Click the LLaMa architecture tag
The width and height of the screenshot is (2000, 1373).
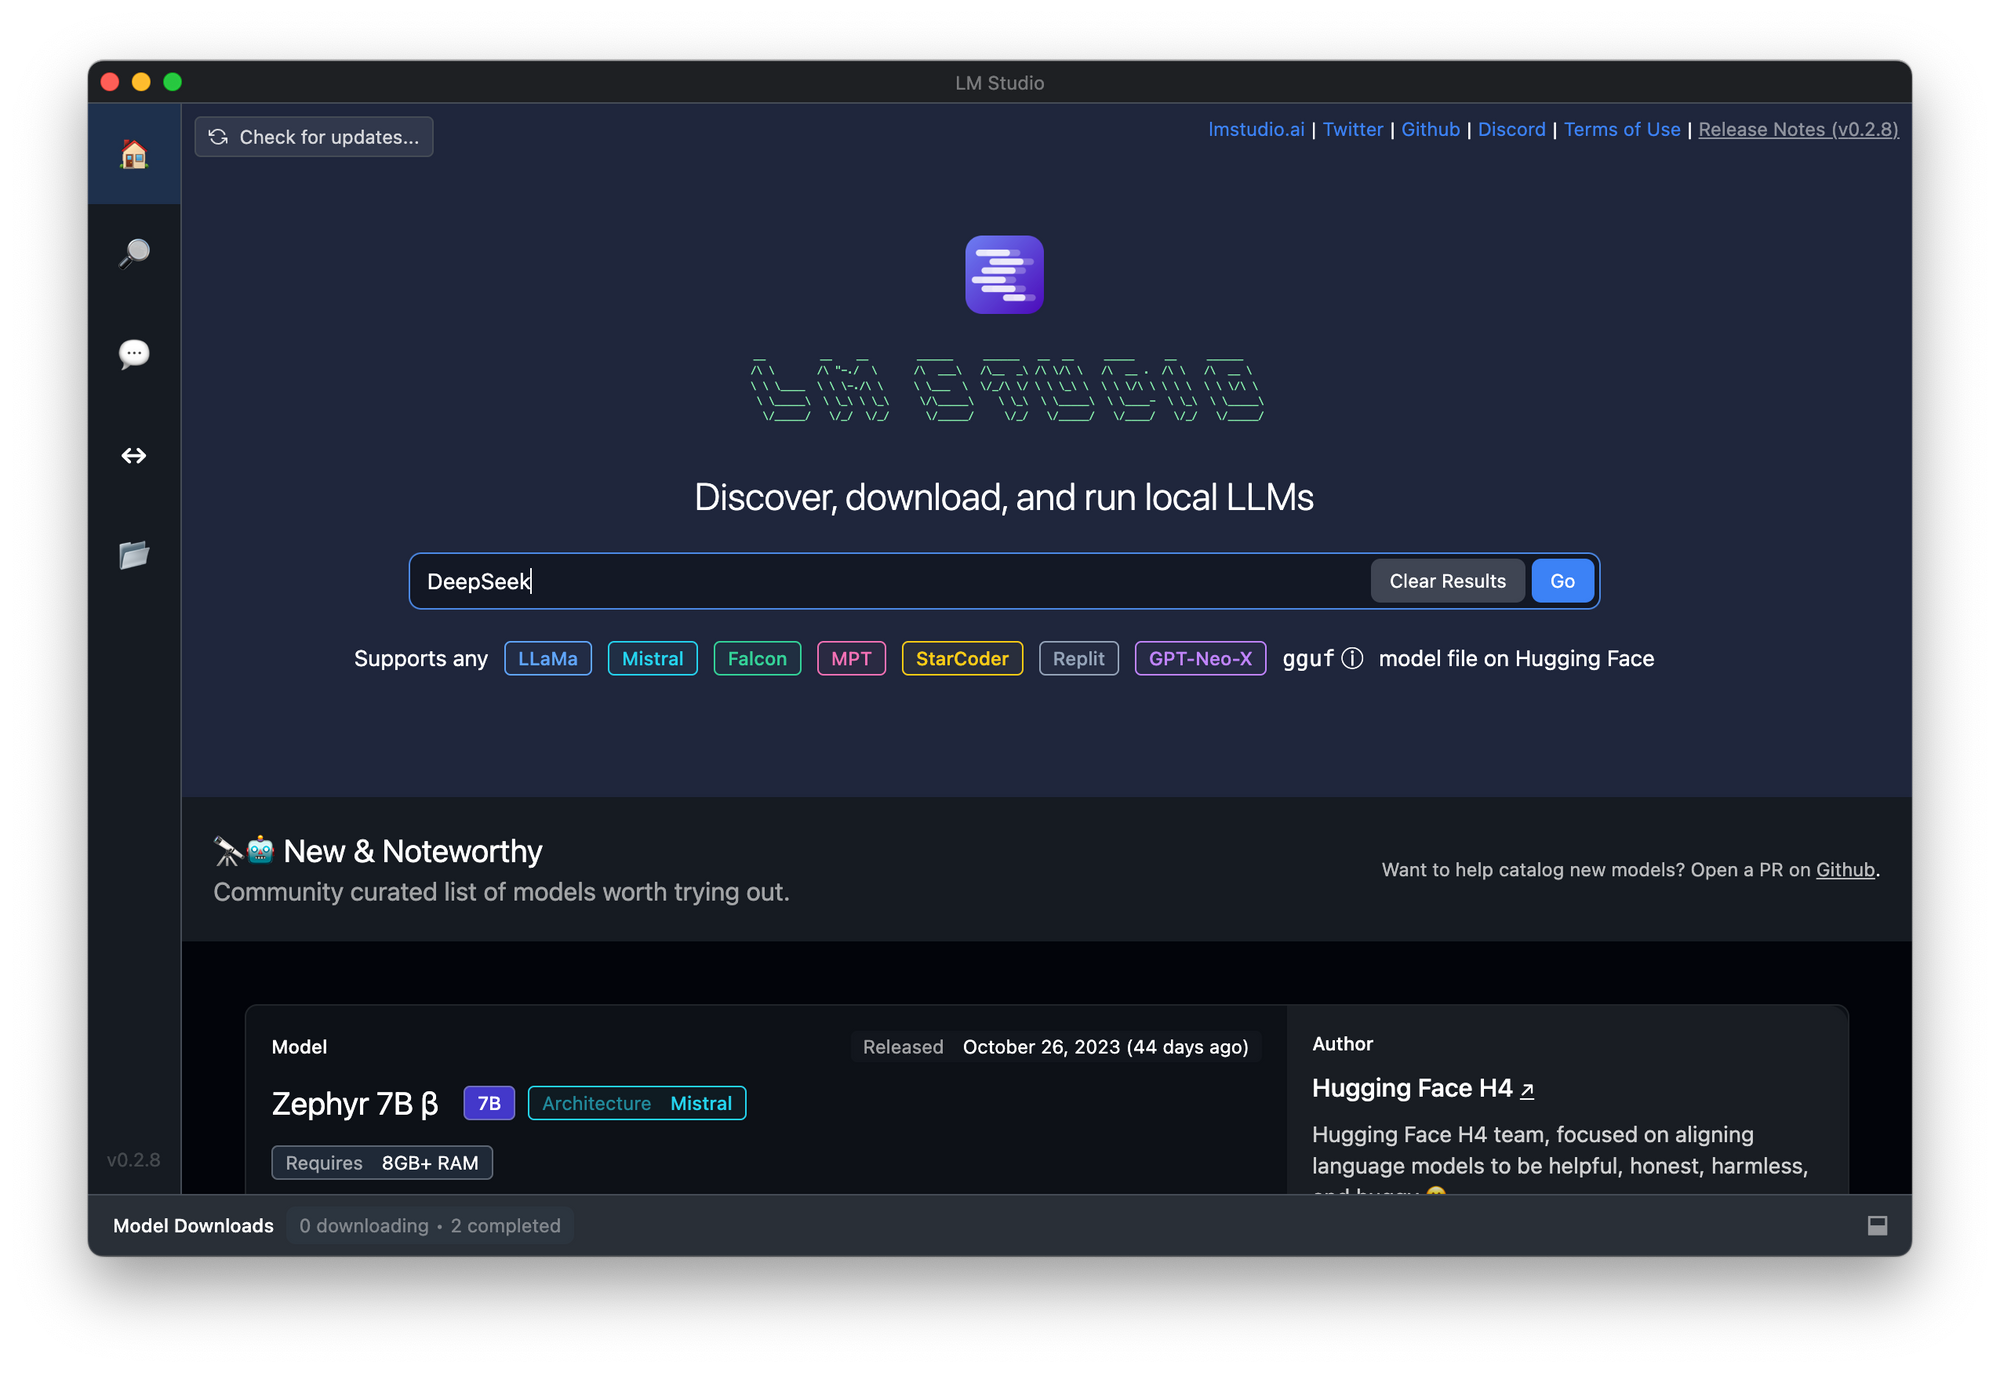tap(548, 658)
